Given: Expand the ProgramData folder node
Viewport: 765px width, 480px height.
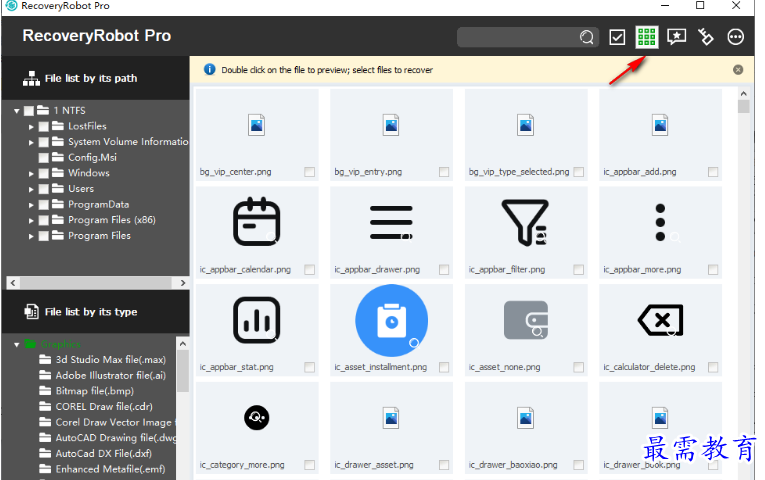Looking at the screenshot, I should click(x=31, y=205).
